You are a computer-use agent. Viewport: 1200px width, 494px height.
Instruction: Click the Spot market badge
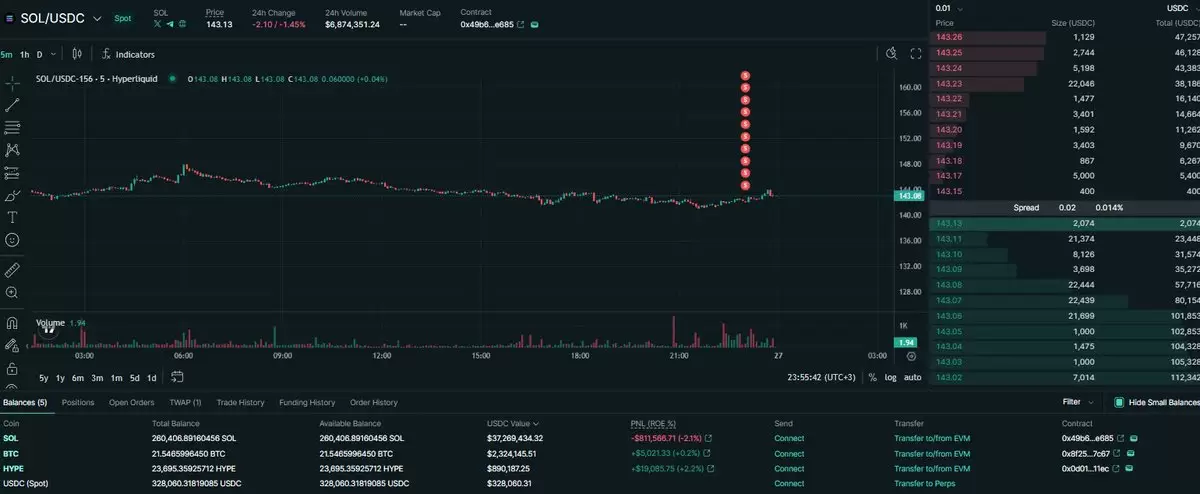tap(122, 18)
